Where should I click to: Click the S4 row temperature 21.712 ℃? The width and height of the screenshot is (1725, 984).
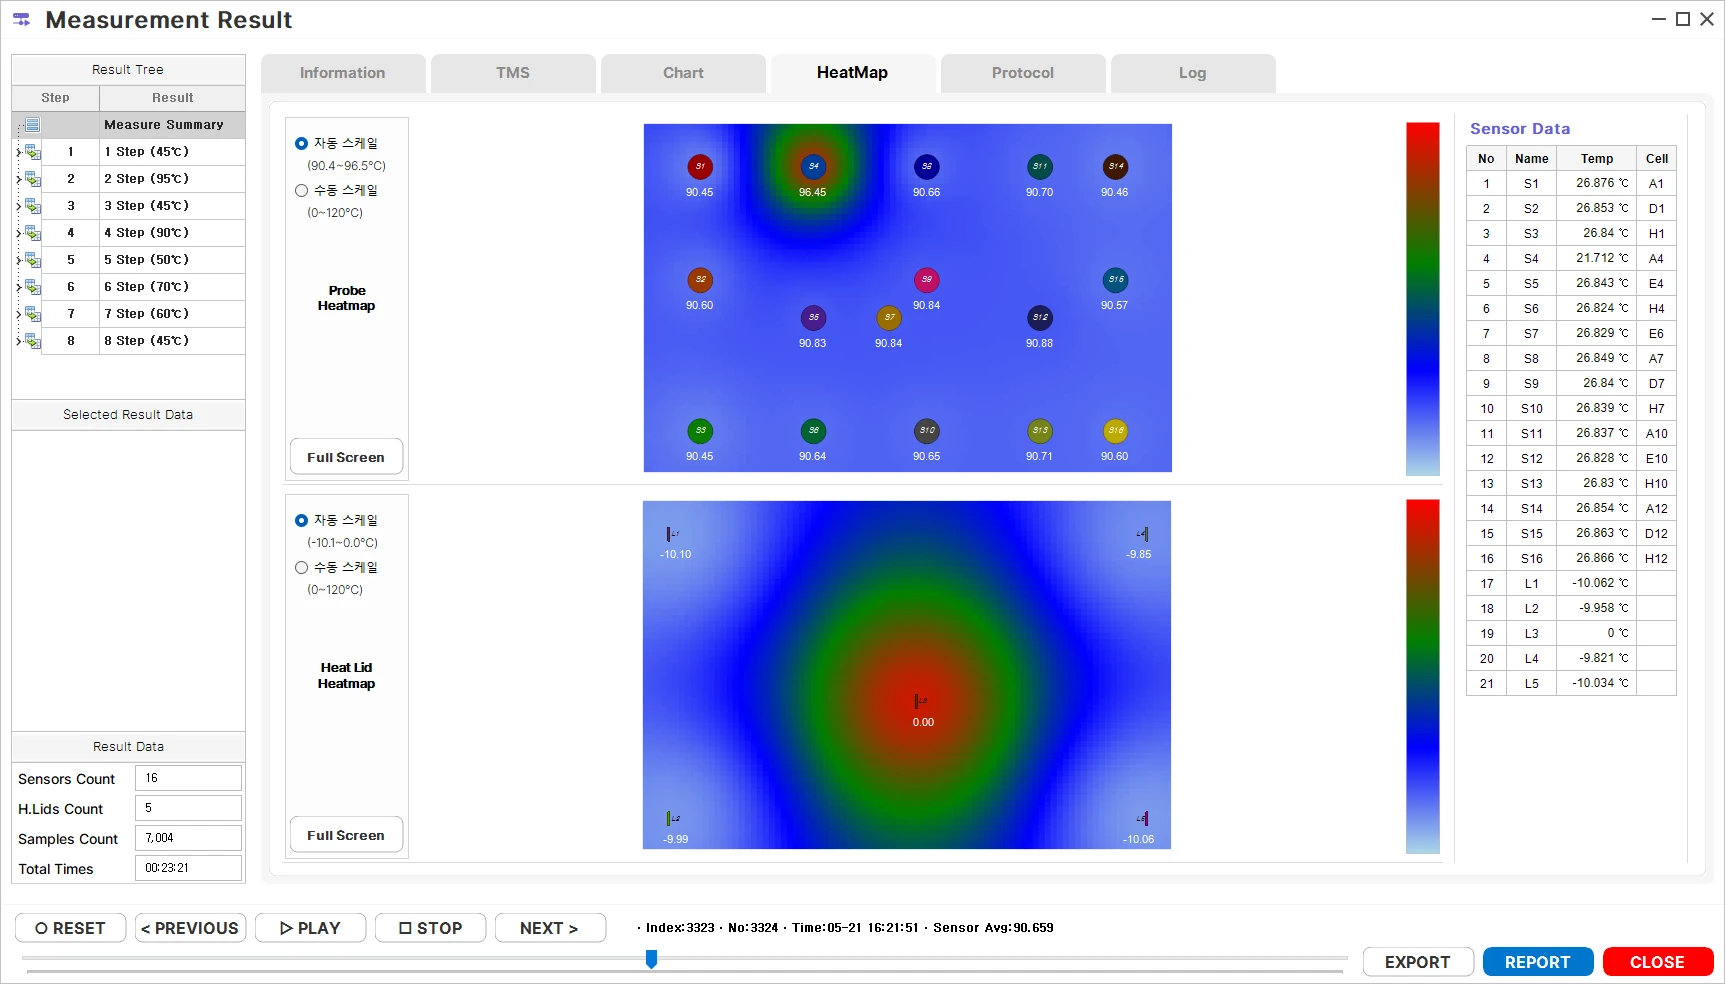1597,258
